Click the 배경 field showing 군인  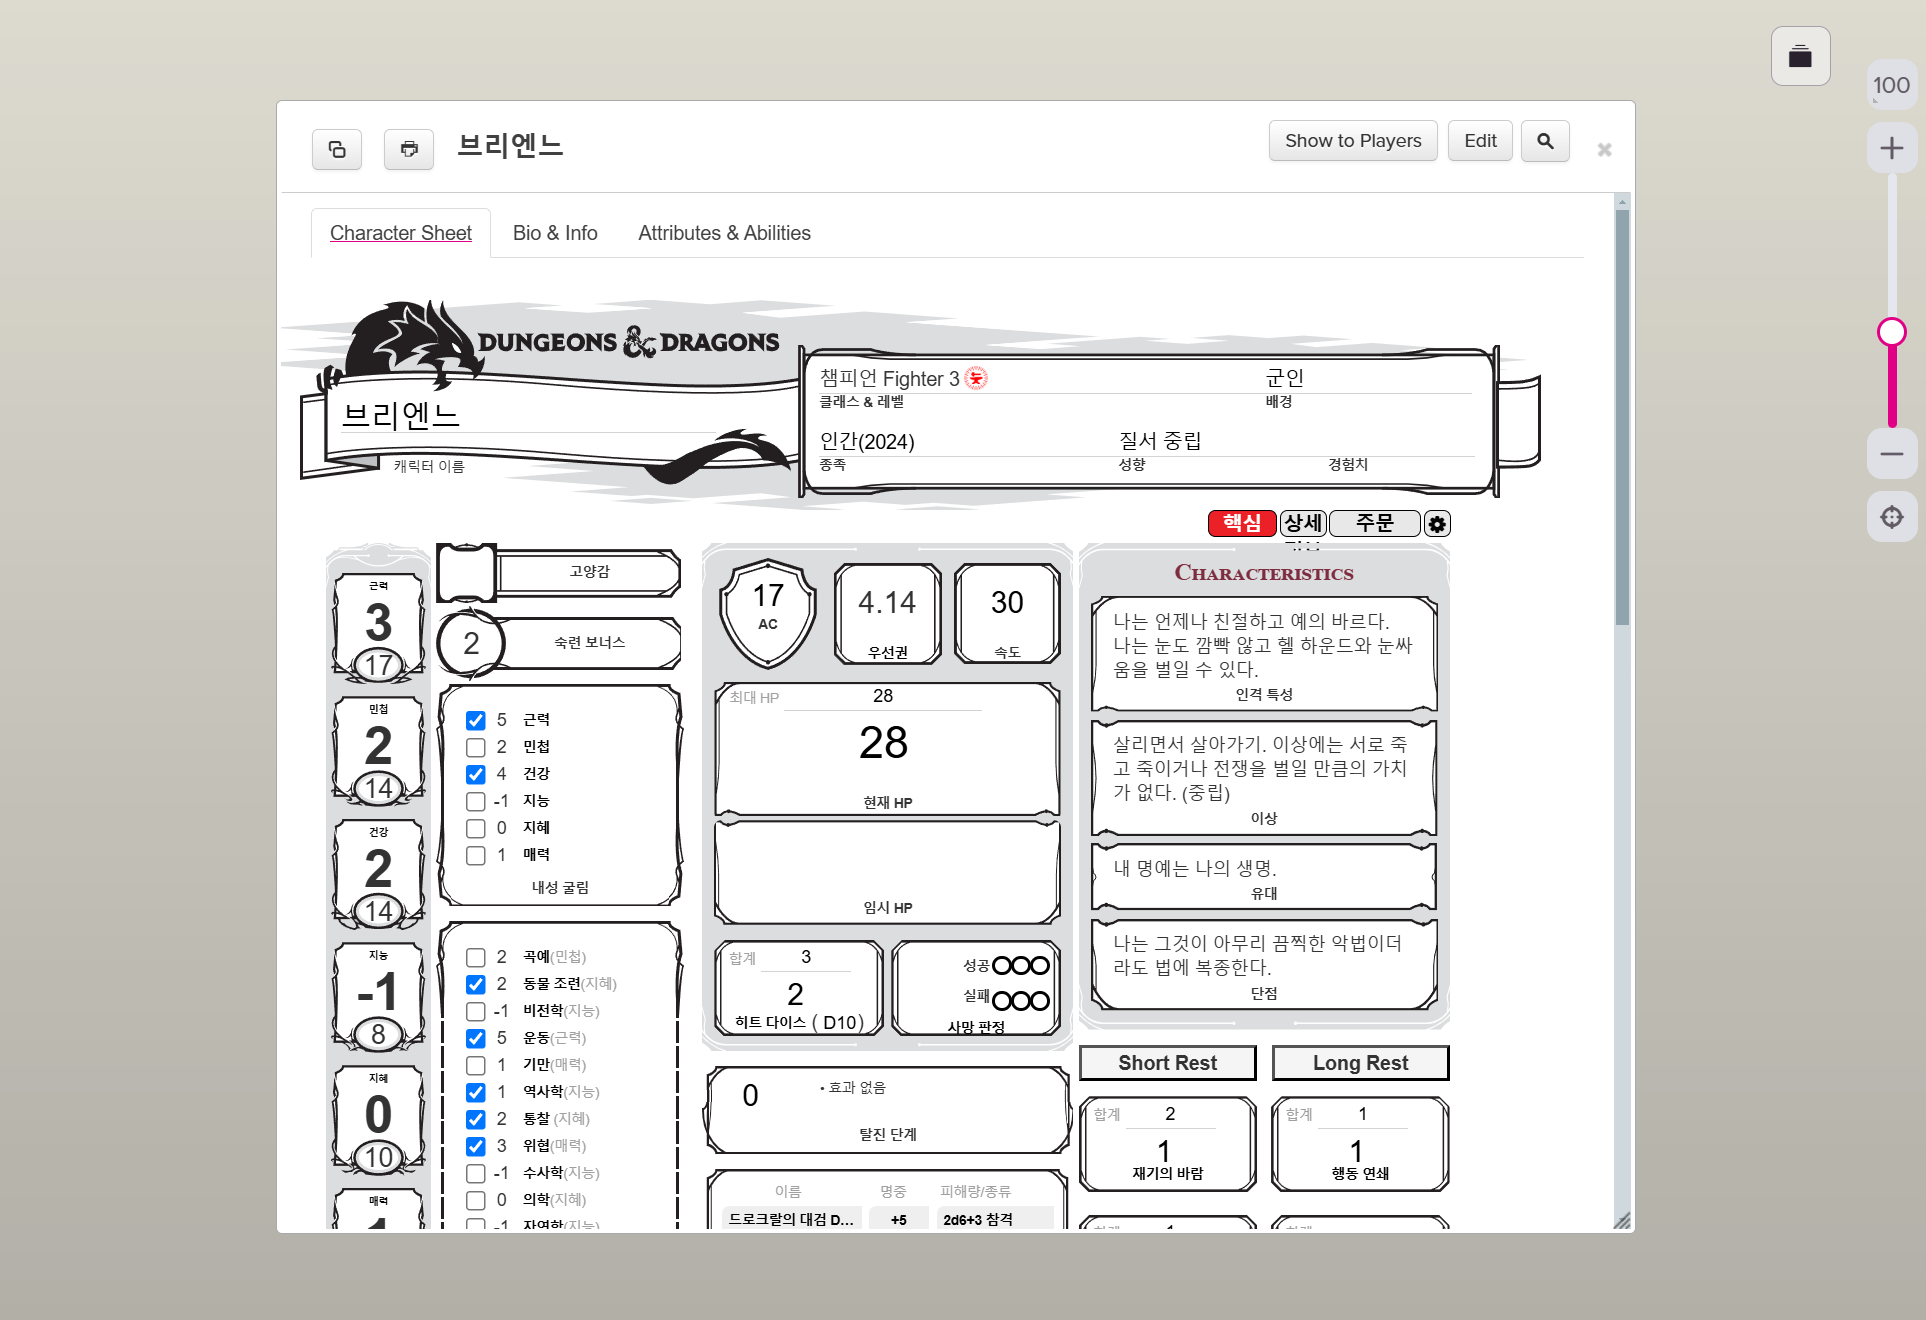[x=1368, y=378]
